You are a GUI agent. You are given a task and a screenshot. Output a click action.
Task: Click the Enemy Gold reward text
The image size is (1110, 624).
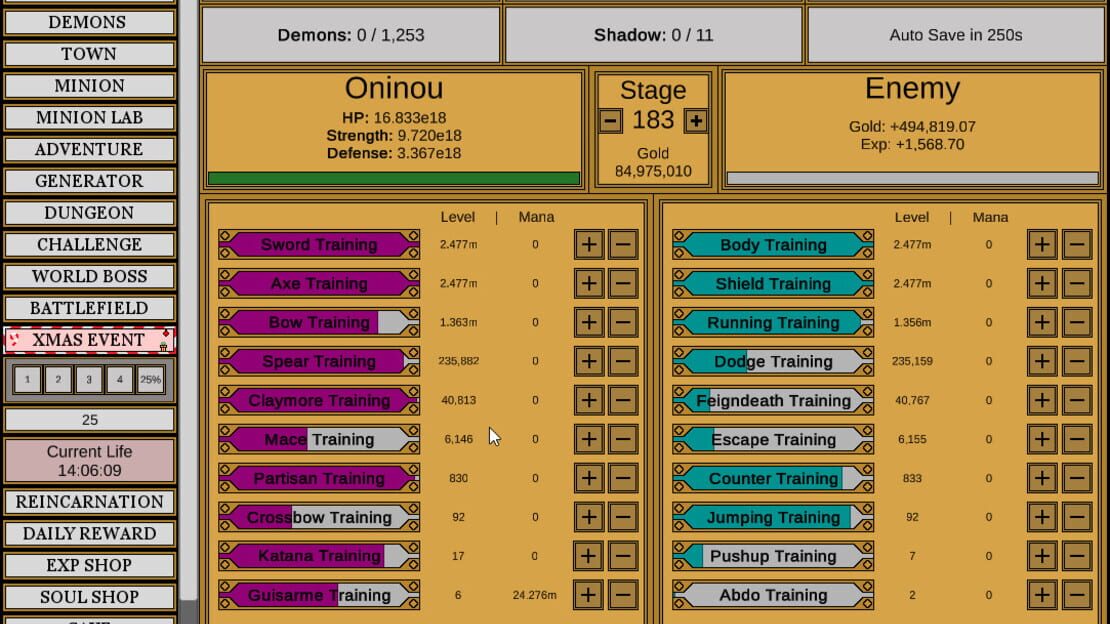point(912,127)
